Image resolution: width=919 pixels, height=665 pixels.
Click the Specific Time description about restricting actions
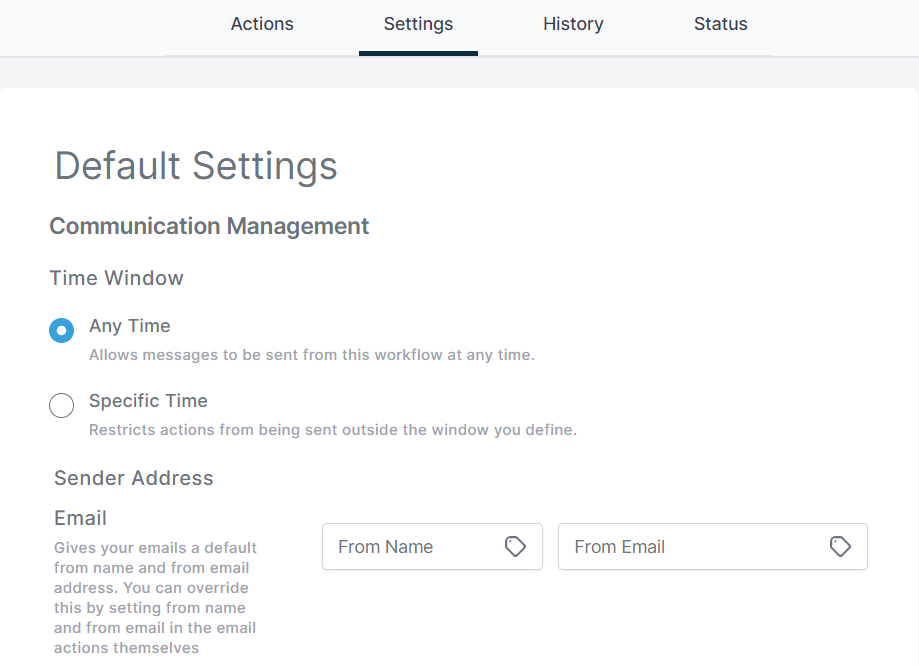[333, 430]
